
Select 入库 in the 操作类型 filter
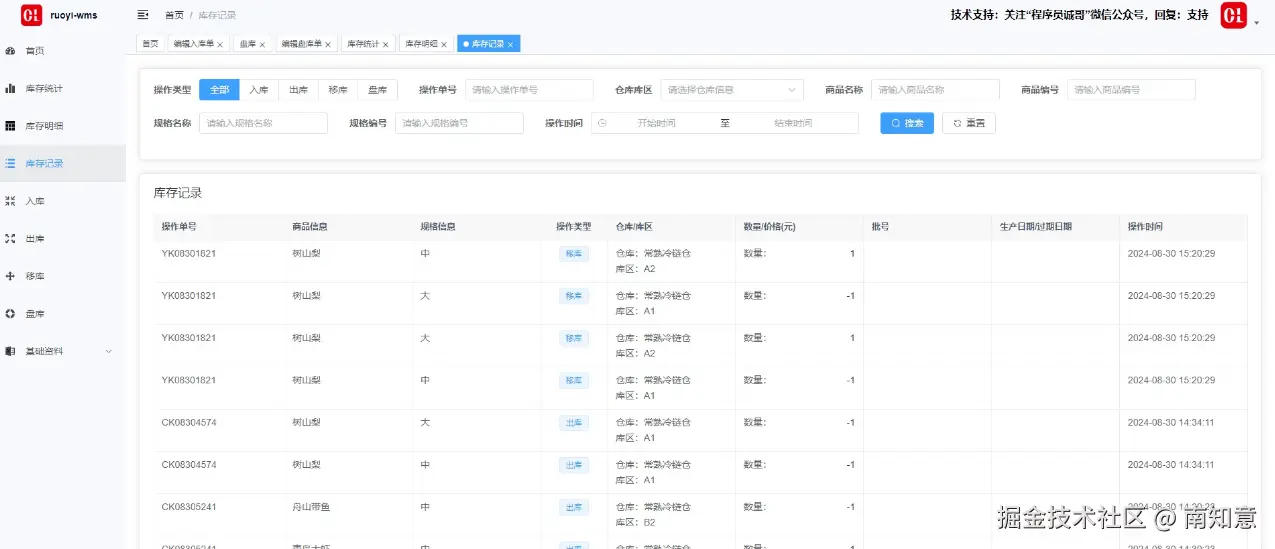(259, 89)
